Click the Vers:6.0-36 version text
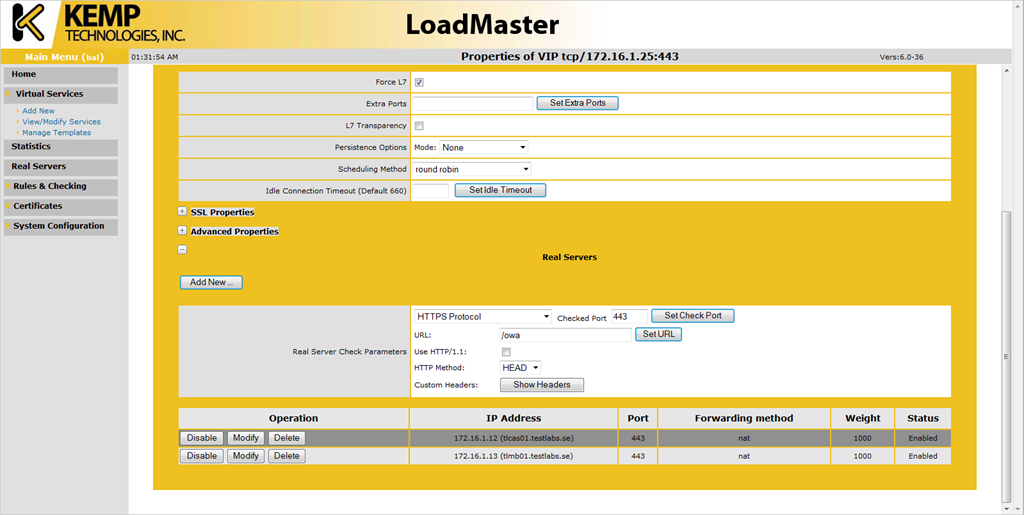The image size is (1024, 515). [901, 57]
